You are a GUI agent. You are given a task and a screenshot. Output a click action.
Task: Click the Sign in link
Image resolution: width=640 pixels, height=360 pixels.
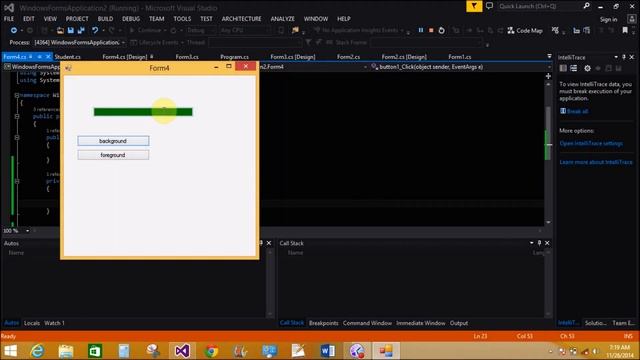609,20
